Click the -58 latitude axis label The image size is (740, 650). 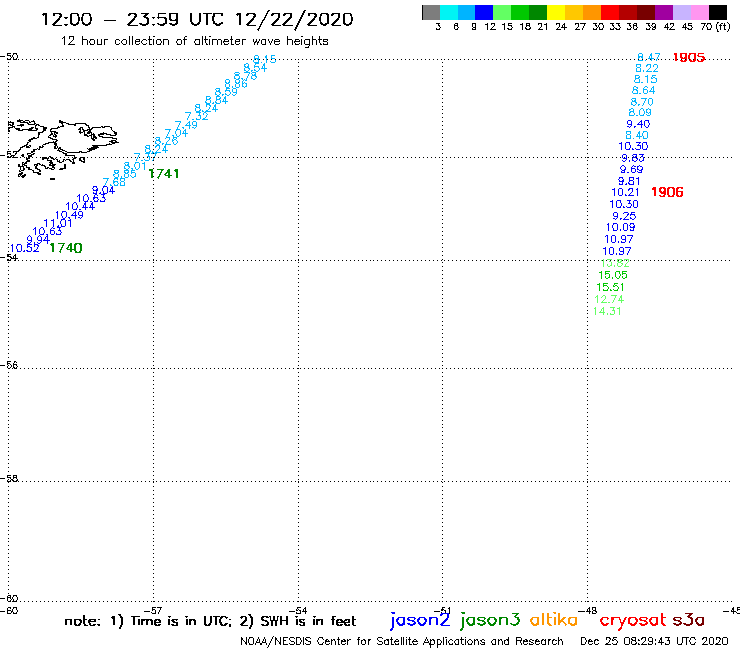9,478
